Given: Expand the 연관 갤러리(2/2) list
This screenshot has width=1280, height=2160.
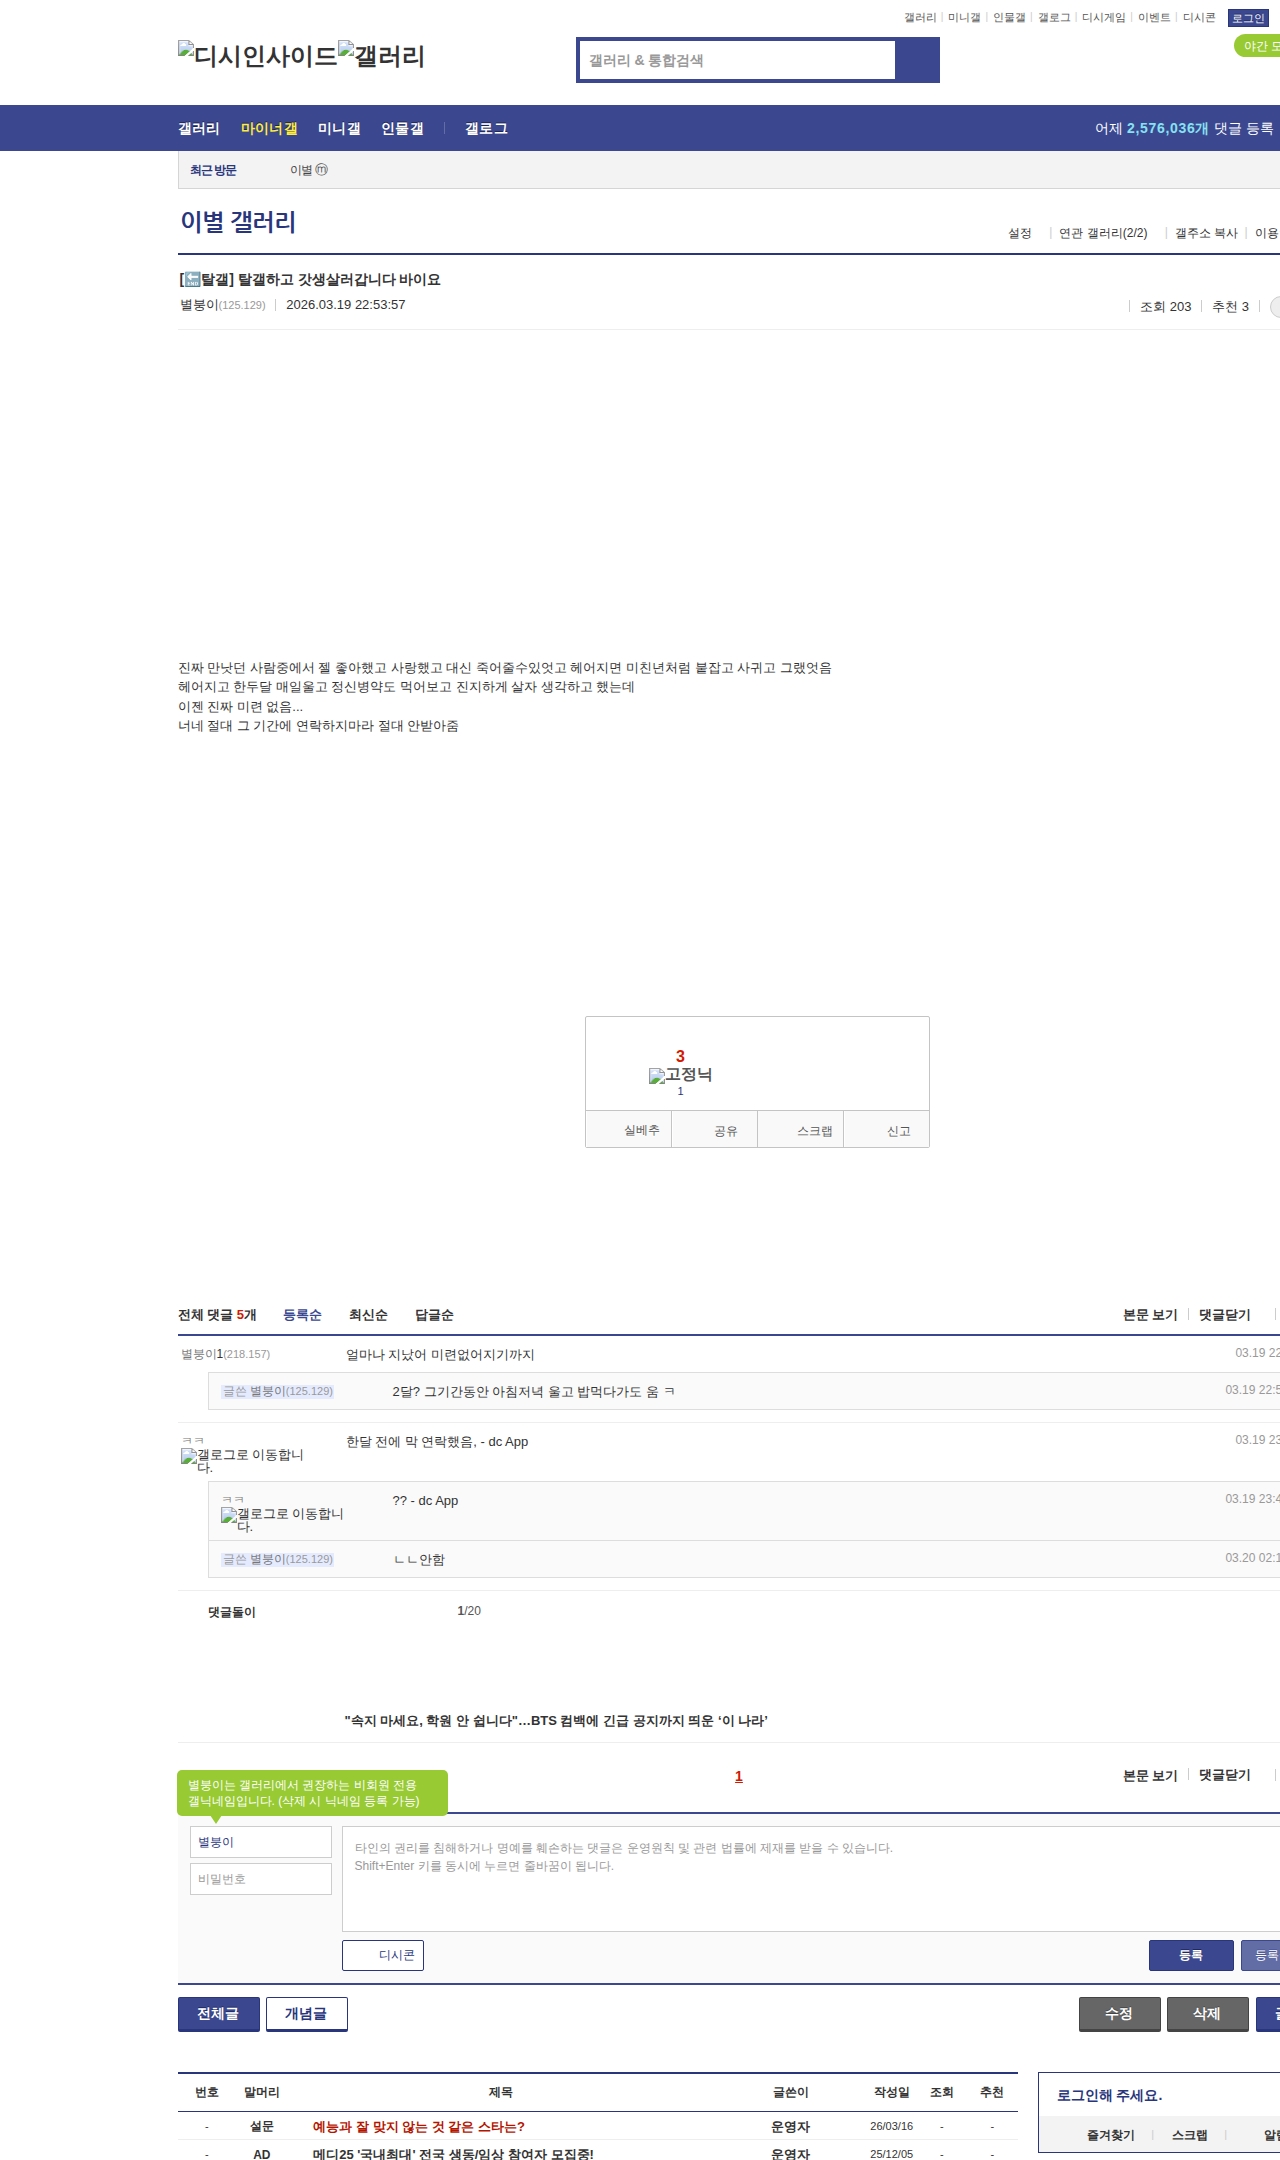Looking at the screenshot, I should (1103, 233).
